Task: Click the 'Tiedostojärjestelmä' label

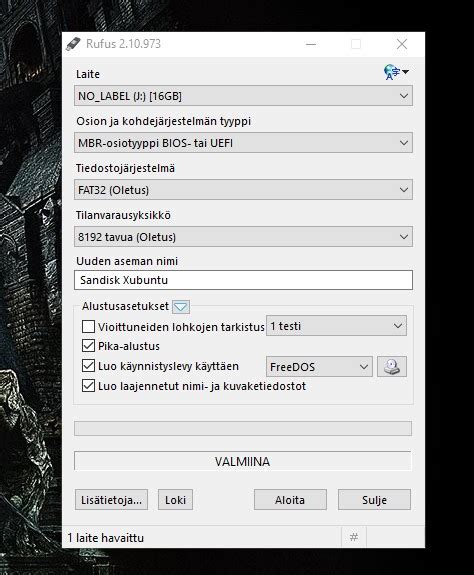Action: click(x=125, y=168)
